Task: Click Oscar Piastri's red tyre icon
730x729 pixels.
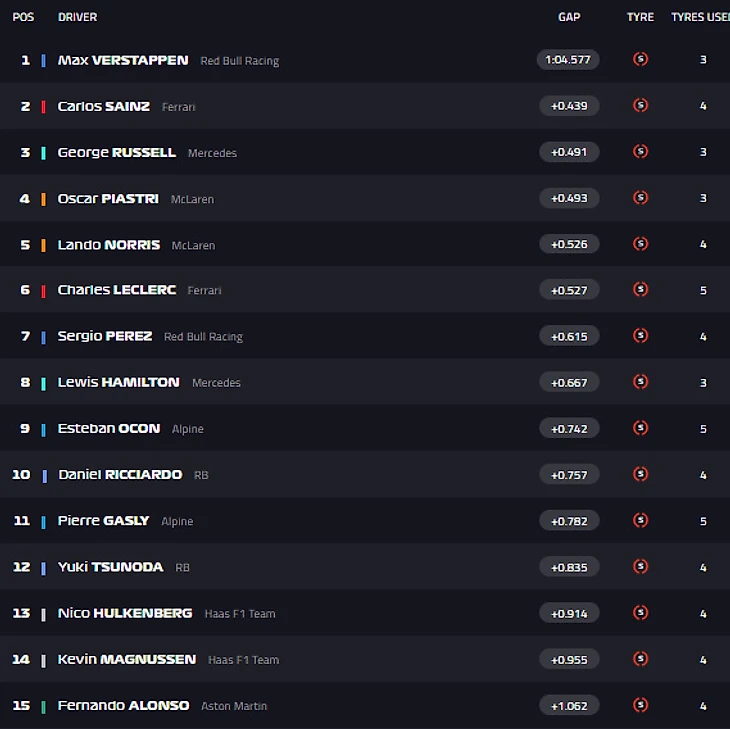Action: point(640,197)
